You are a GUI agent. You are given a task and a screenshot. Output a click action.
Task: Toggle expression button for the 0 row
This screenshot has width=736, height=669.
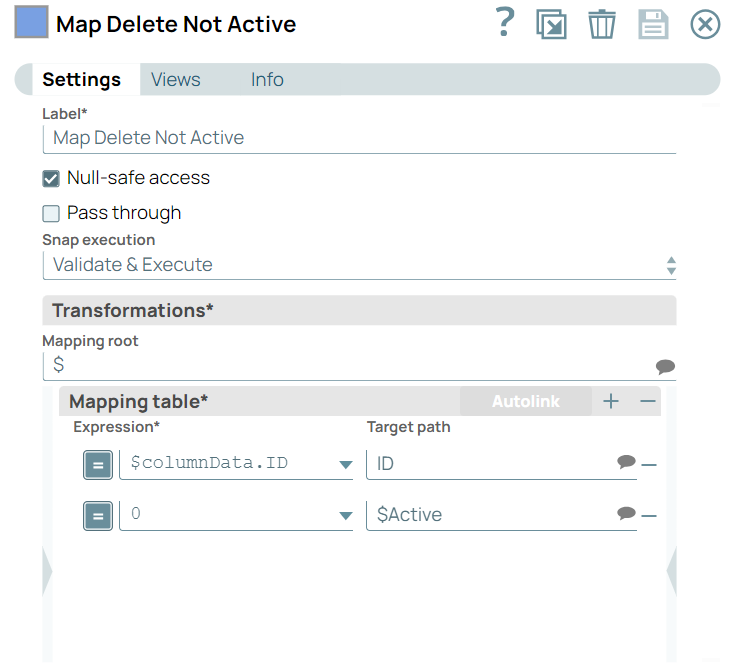click(x=97, y=516)
